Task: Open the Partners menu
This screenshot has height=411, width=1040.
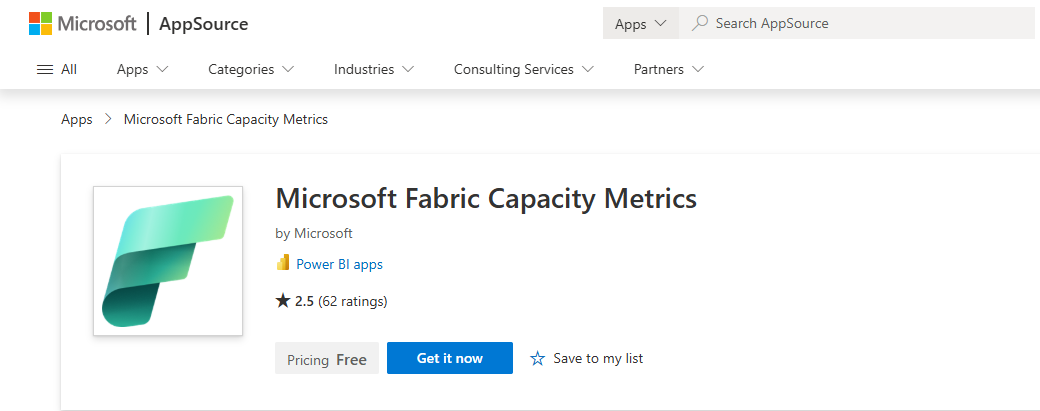Action: (668, 70)
